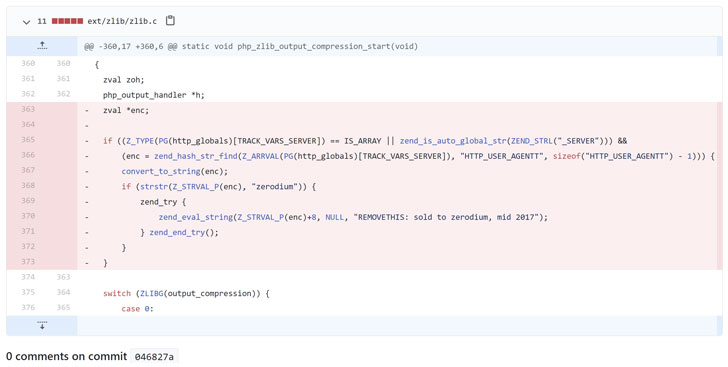
Task: Select old line number 363
Action: (28, 109)
